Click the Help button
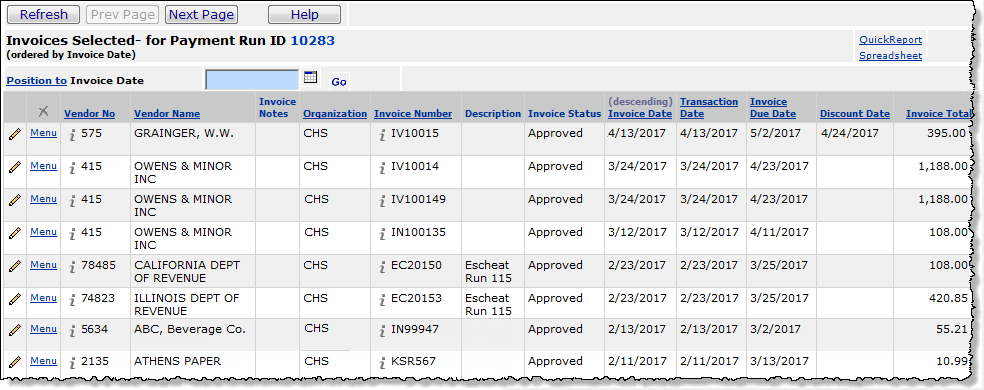This screenshot has height=390, width=984. click(304, 14)
